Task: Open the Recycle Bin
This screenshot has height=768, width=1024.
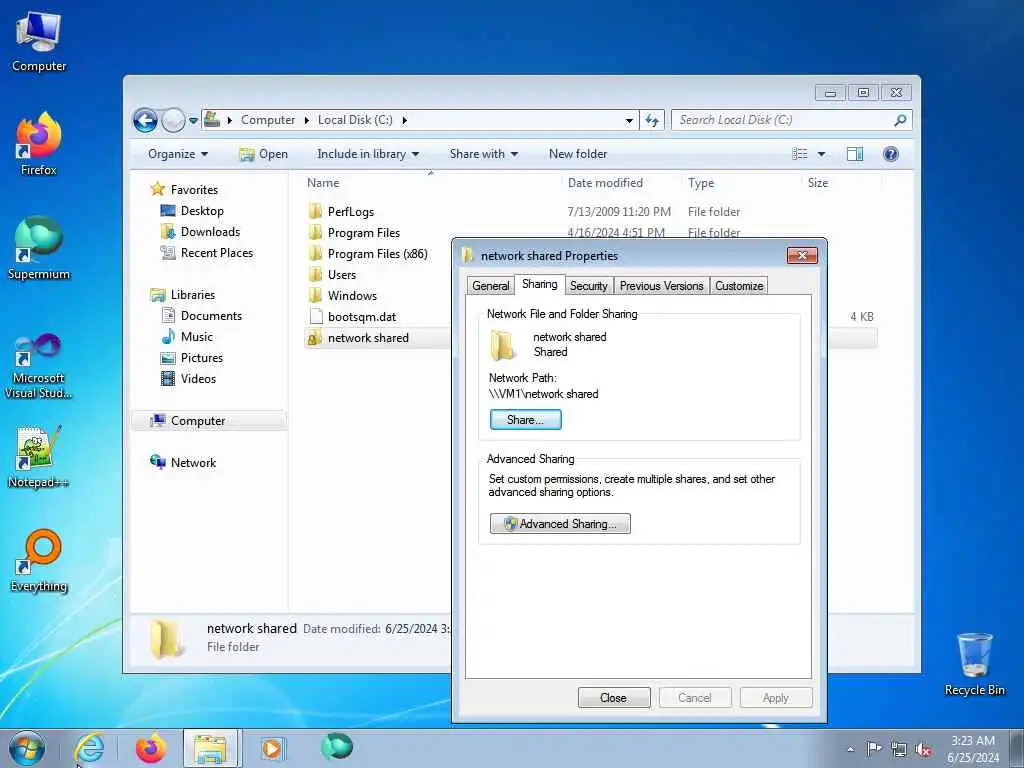Action: pos(974,665)
